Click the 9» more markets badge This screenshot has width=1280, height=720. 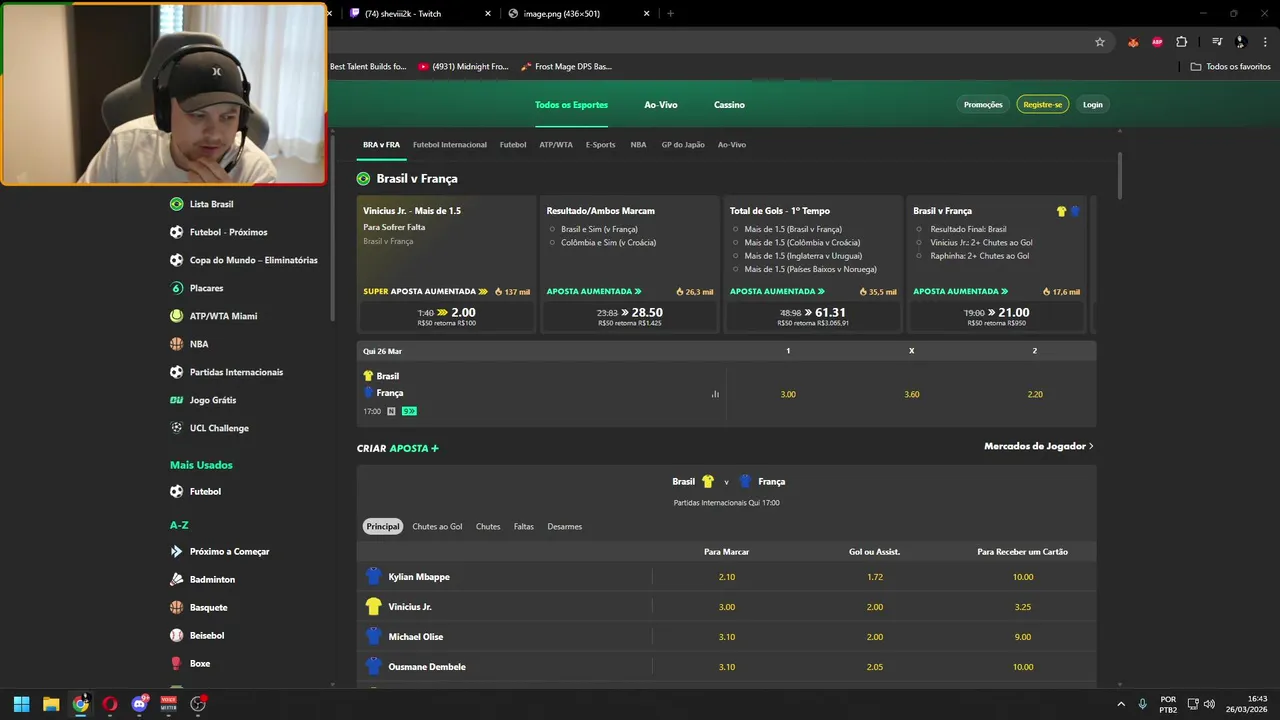coord(409,411)
